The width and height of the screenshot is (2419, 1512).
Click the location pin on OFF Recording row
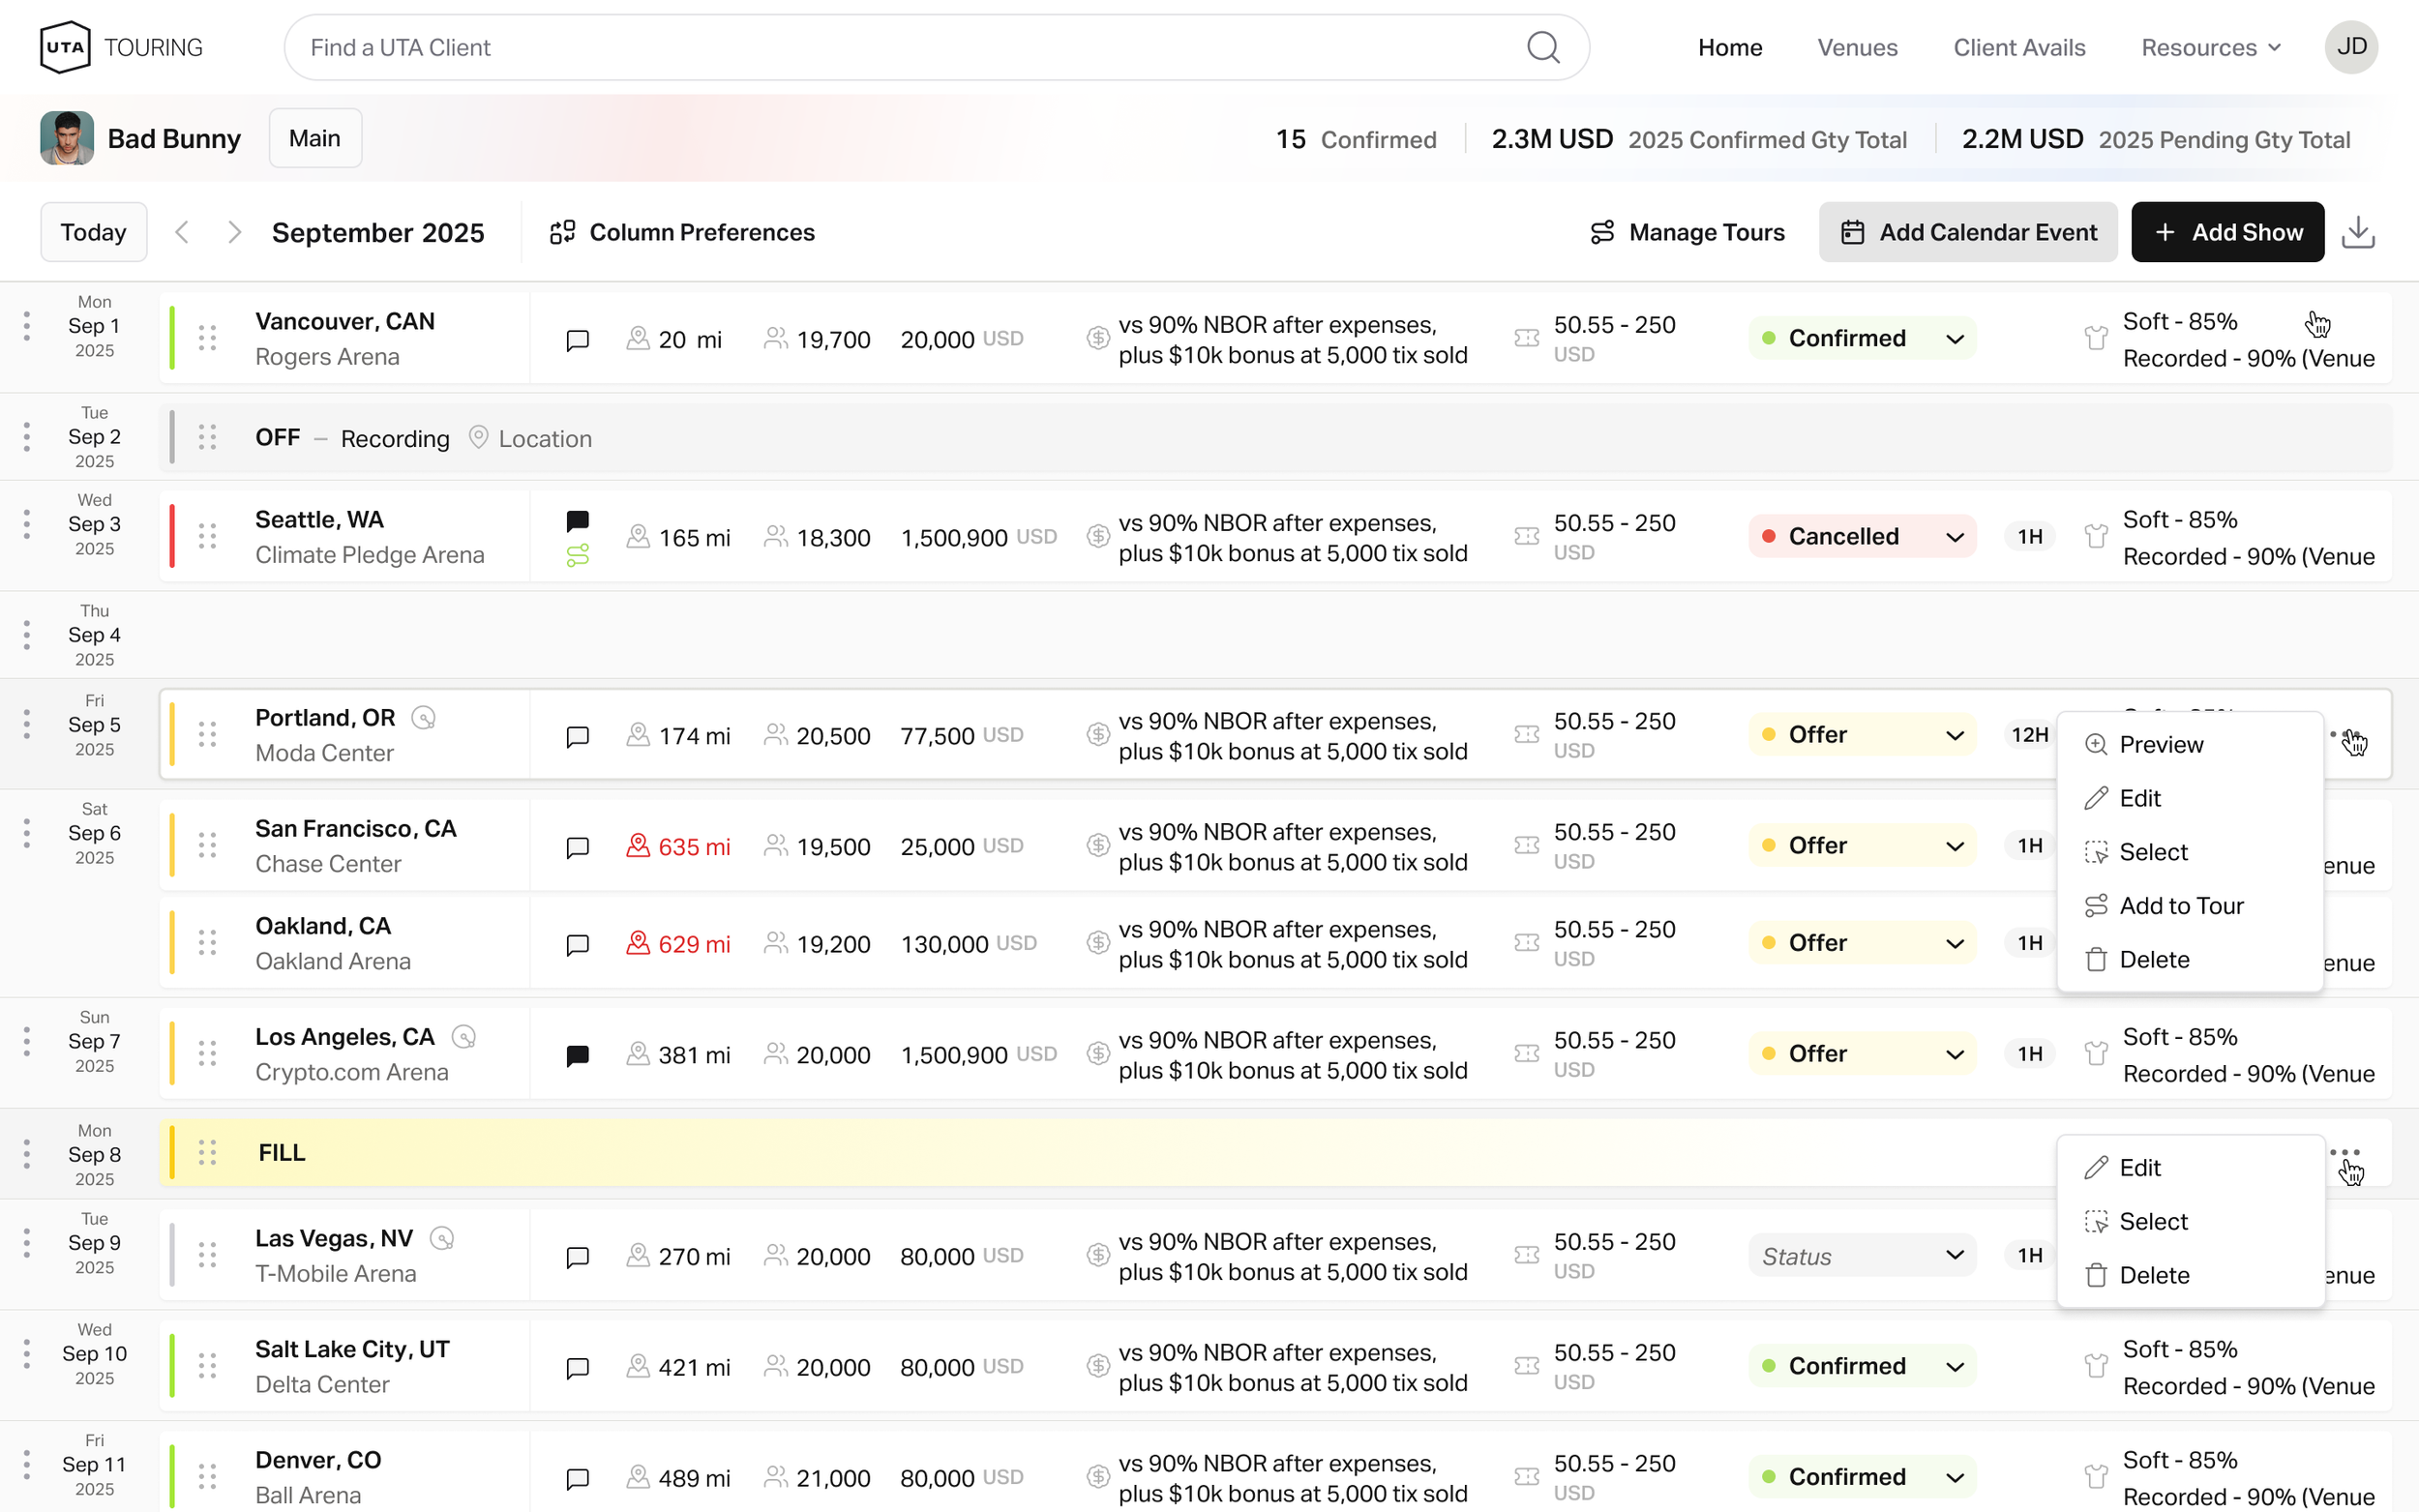click(x=478, y=438)
